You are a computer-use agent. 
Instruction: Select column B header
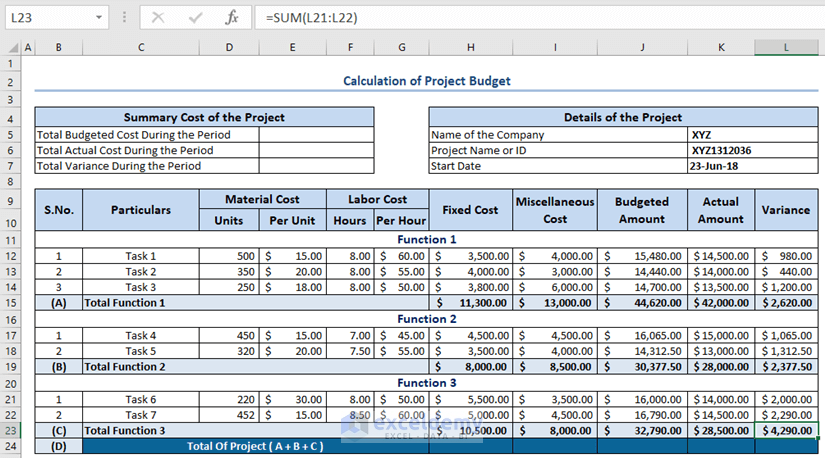pyautogui.click(x=58, y=48)
